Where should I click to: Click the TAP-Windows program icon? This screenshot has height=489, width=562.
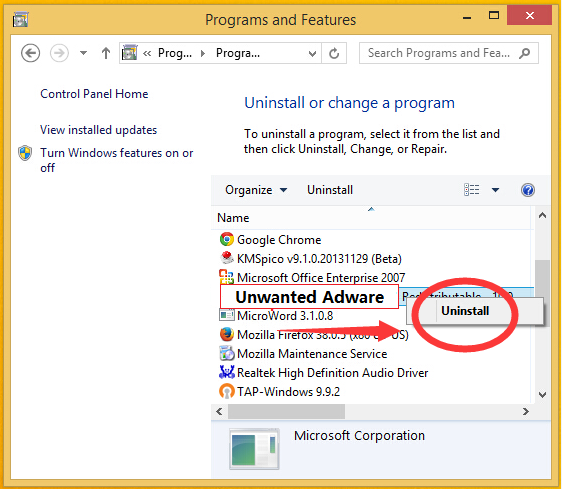pos(227,391)
